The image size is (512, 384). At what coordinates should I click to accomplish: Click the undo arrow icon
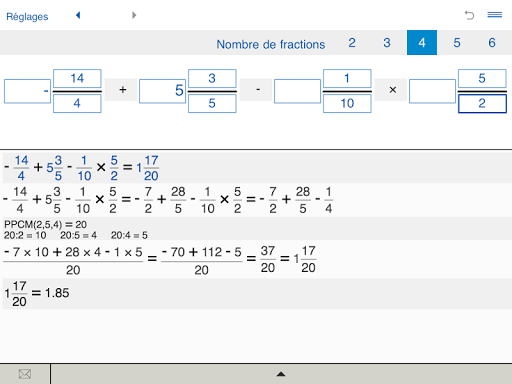pyautogui.click(x=469, y=15)
